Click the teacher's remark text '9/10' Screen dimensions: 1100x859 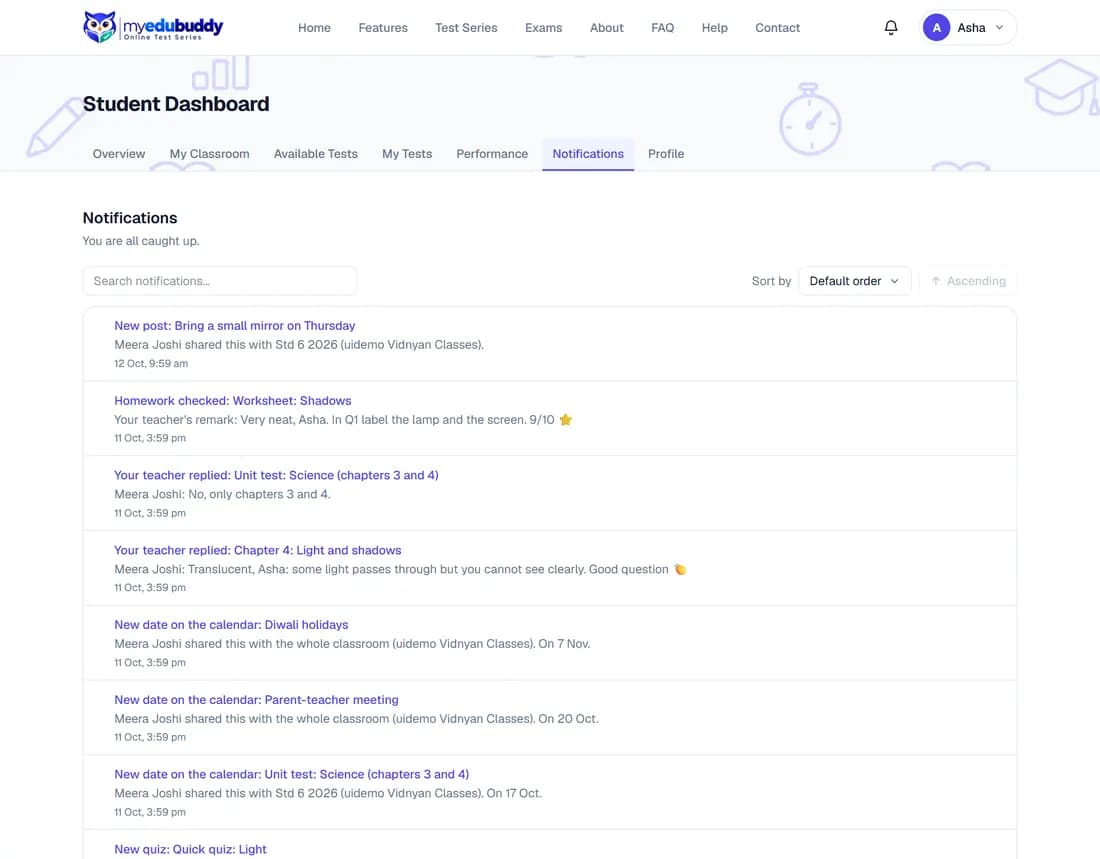[542, 420]
